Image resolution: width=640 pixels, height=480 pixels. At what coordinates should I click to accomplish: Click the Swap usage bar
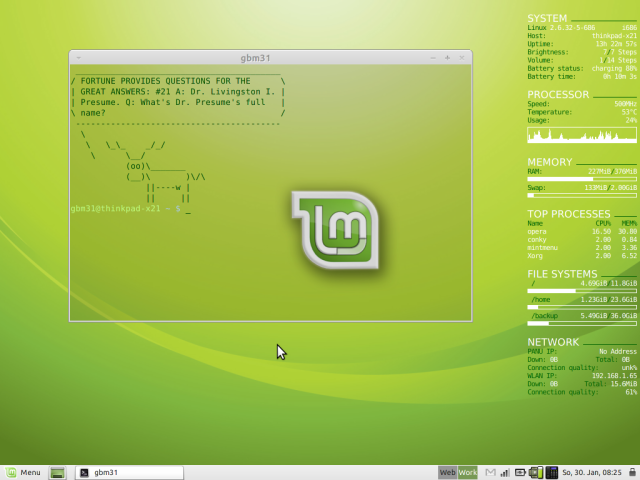pos(582,195)
